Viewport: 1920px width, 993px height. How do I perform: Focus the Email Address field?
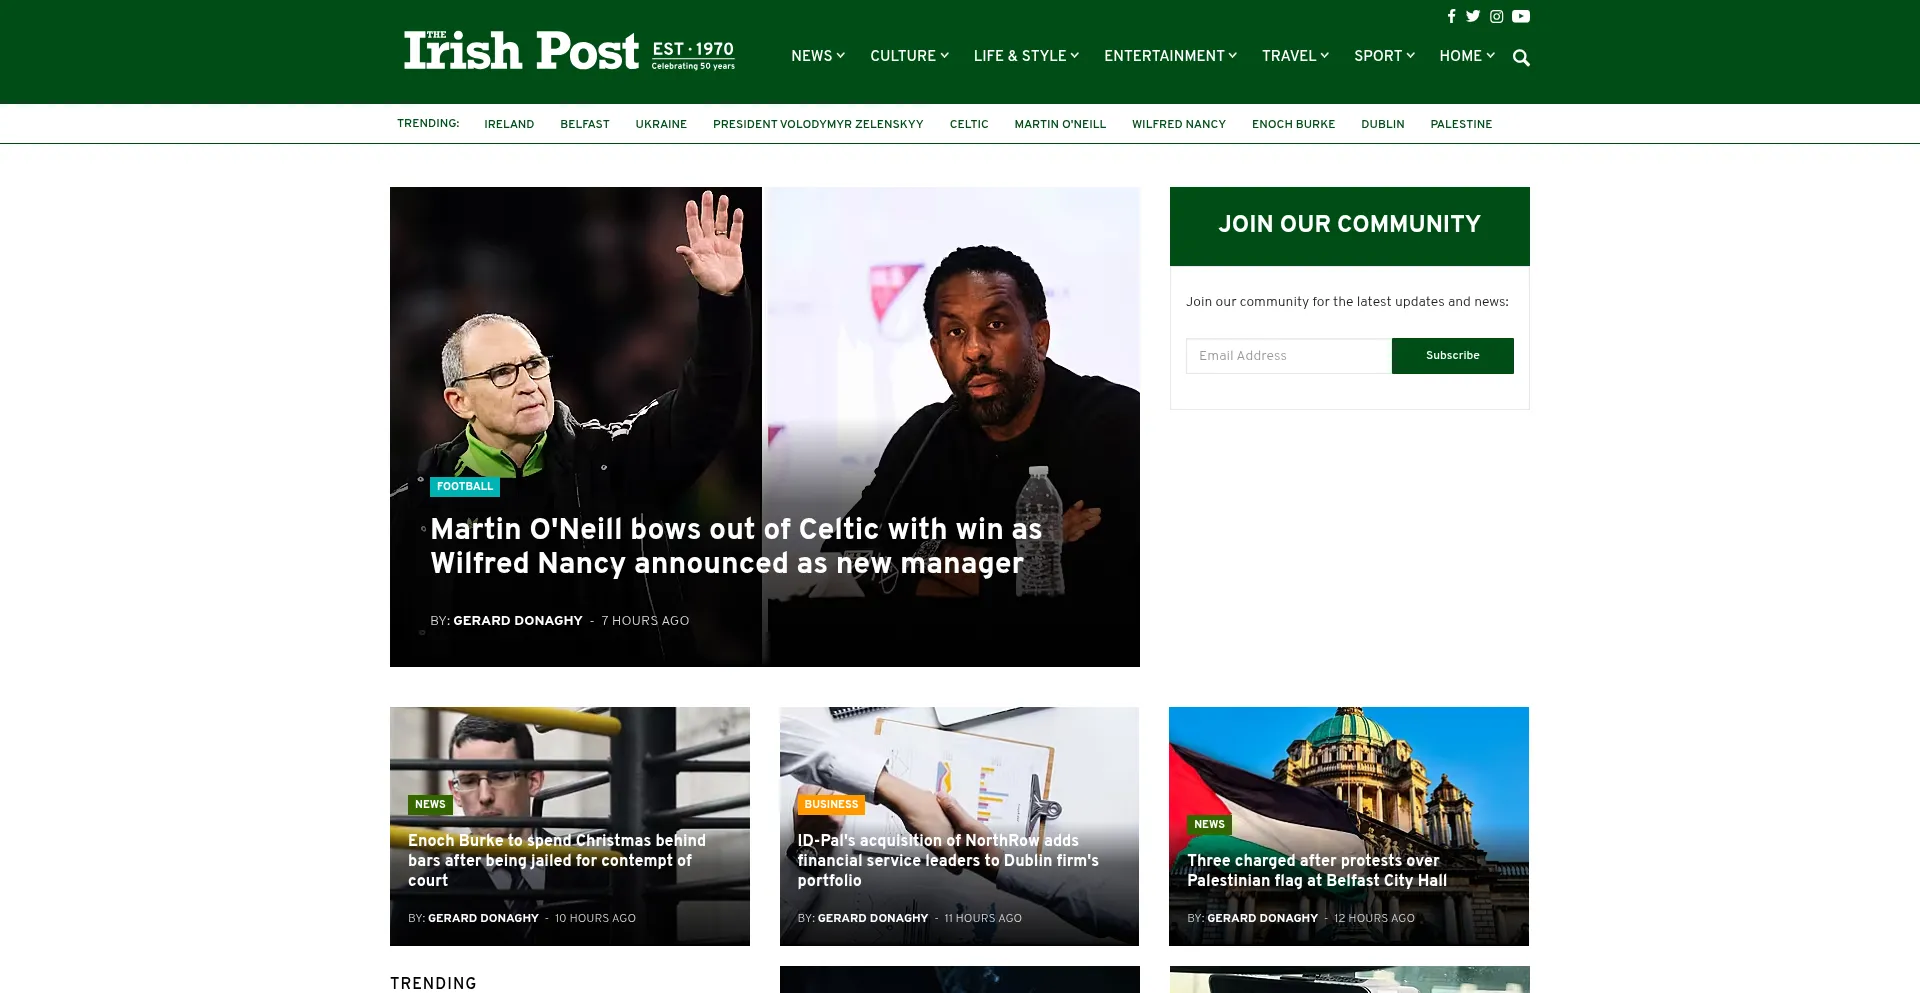pyautogui.click(x=1288, y=356)
